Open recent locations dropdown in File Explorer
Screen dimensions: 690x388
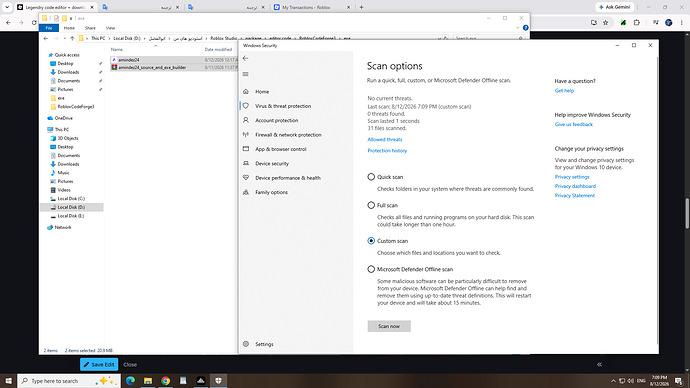tap(64, 38)
